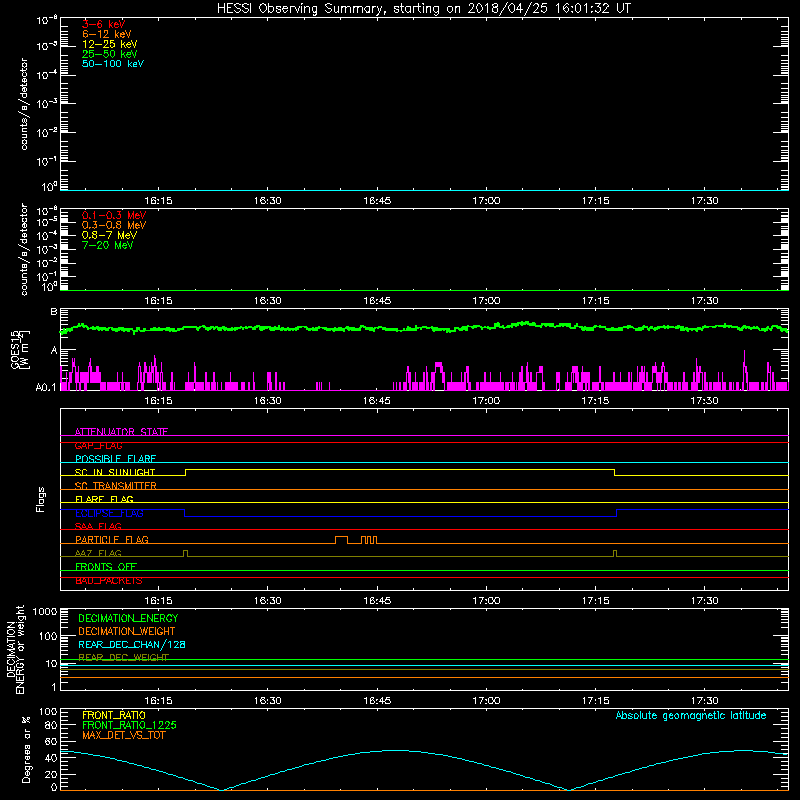Viewport: 800px width, 800px height.
Task: Click the FRONT_RATIO legend label
Action: [x=114, y=715]
